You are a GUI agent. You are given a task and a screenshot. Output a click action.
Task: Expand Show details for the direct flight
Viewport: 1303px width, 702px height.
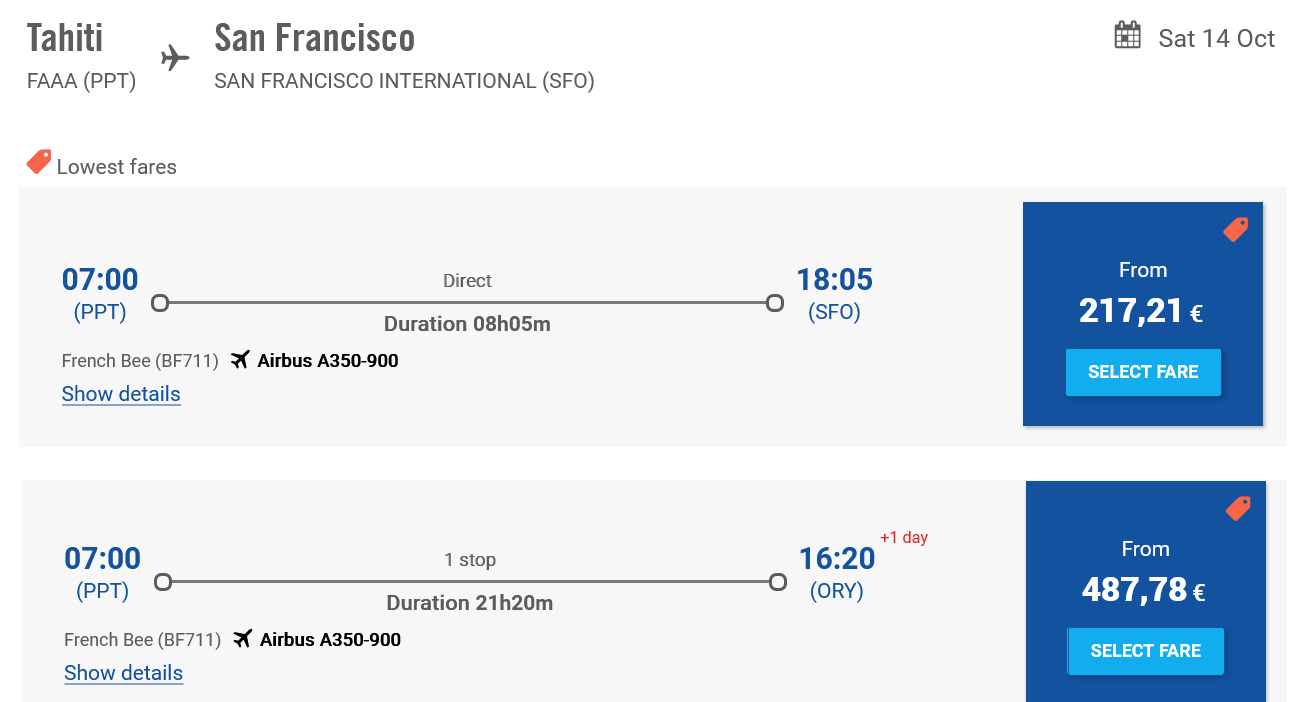click(121, 394)
